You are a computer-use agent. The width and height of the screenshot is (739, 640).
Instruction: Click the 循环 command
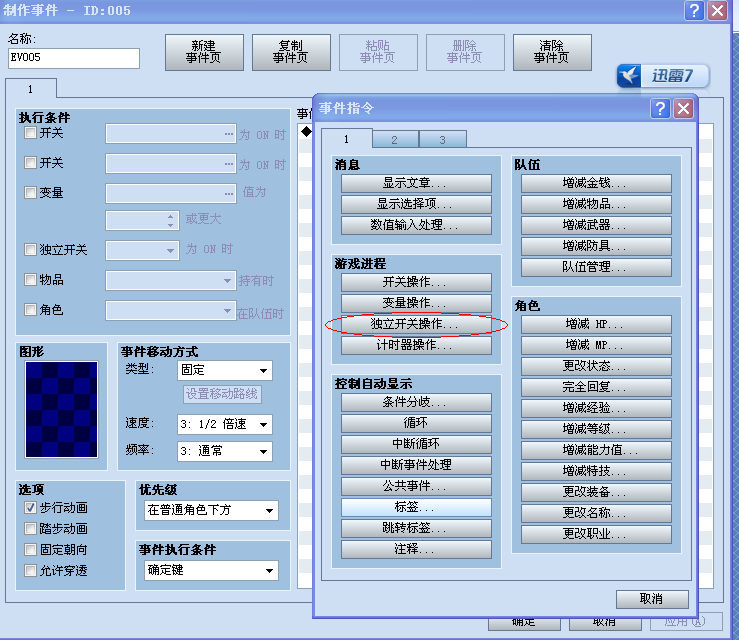416,423
